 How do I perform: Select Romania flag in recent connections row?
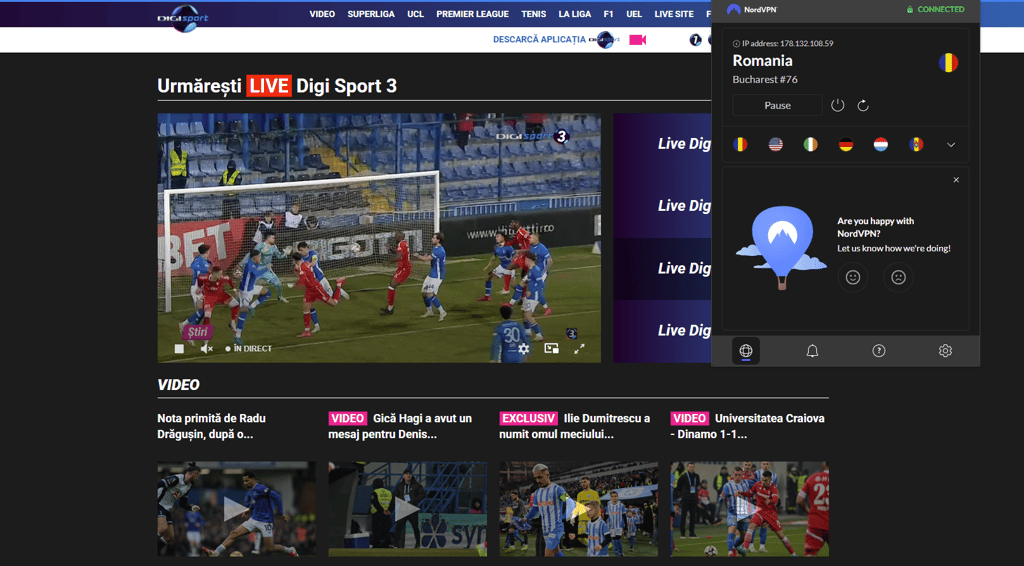(x=740, y=144)
